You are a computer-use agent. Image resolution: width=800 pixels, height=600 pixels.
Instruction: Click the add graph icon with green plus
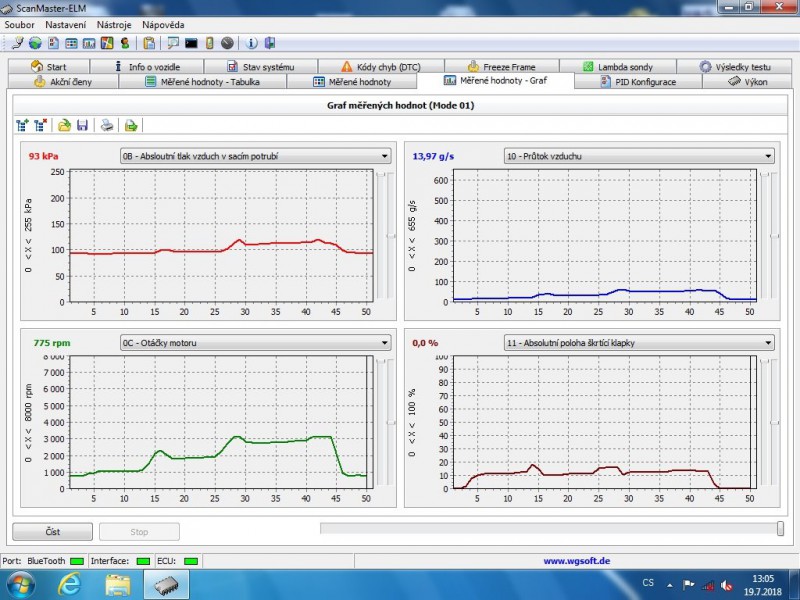(x=22, y=125)
